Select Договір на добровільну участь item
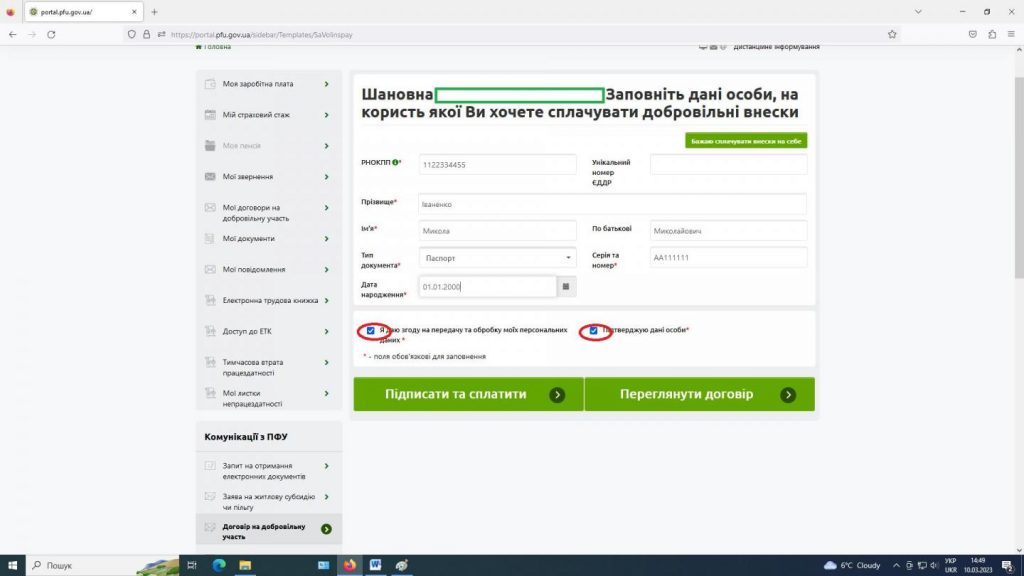Viewport: 1024px width, 576px height. (268, 531)
